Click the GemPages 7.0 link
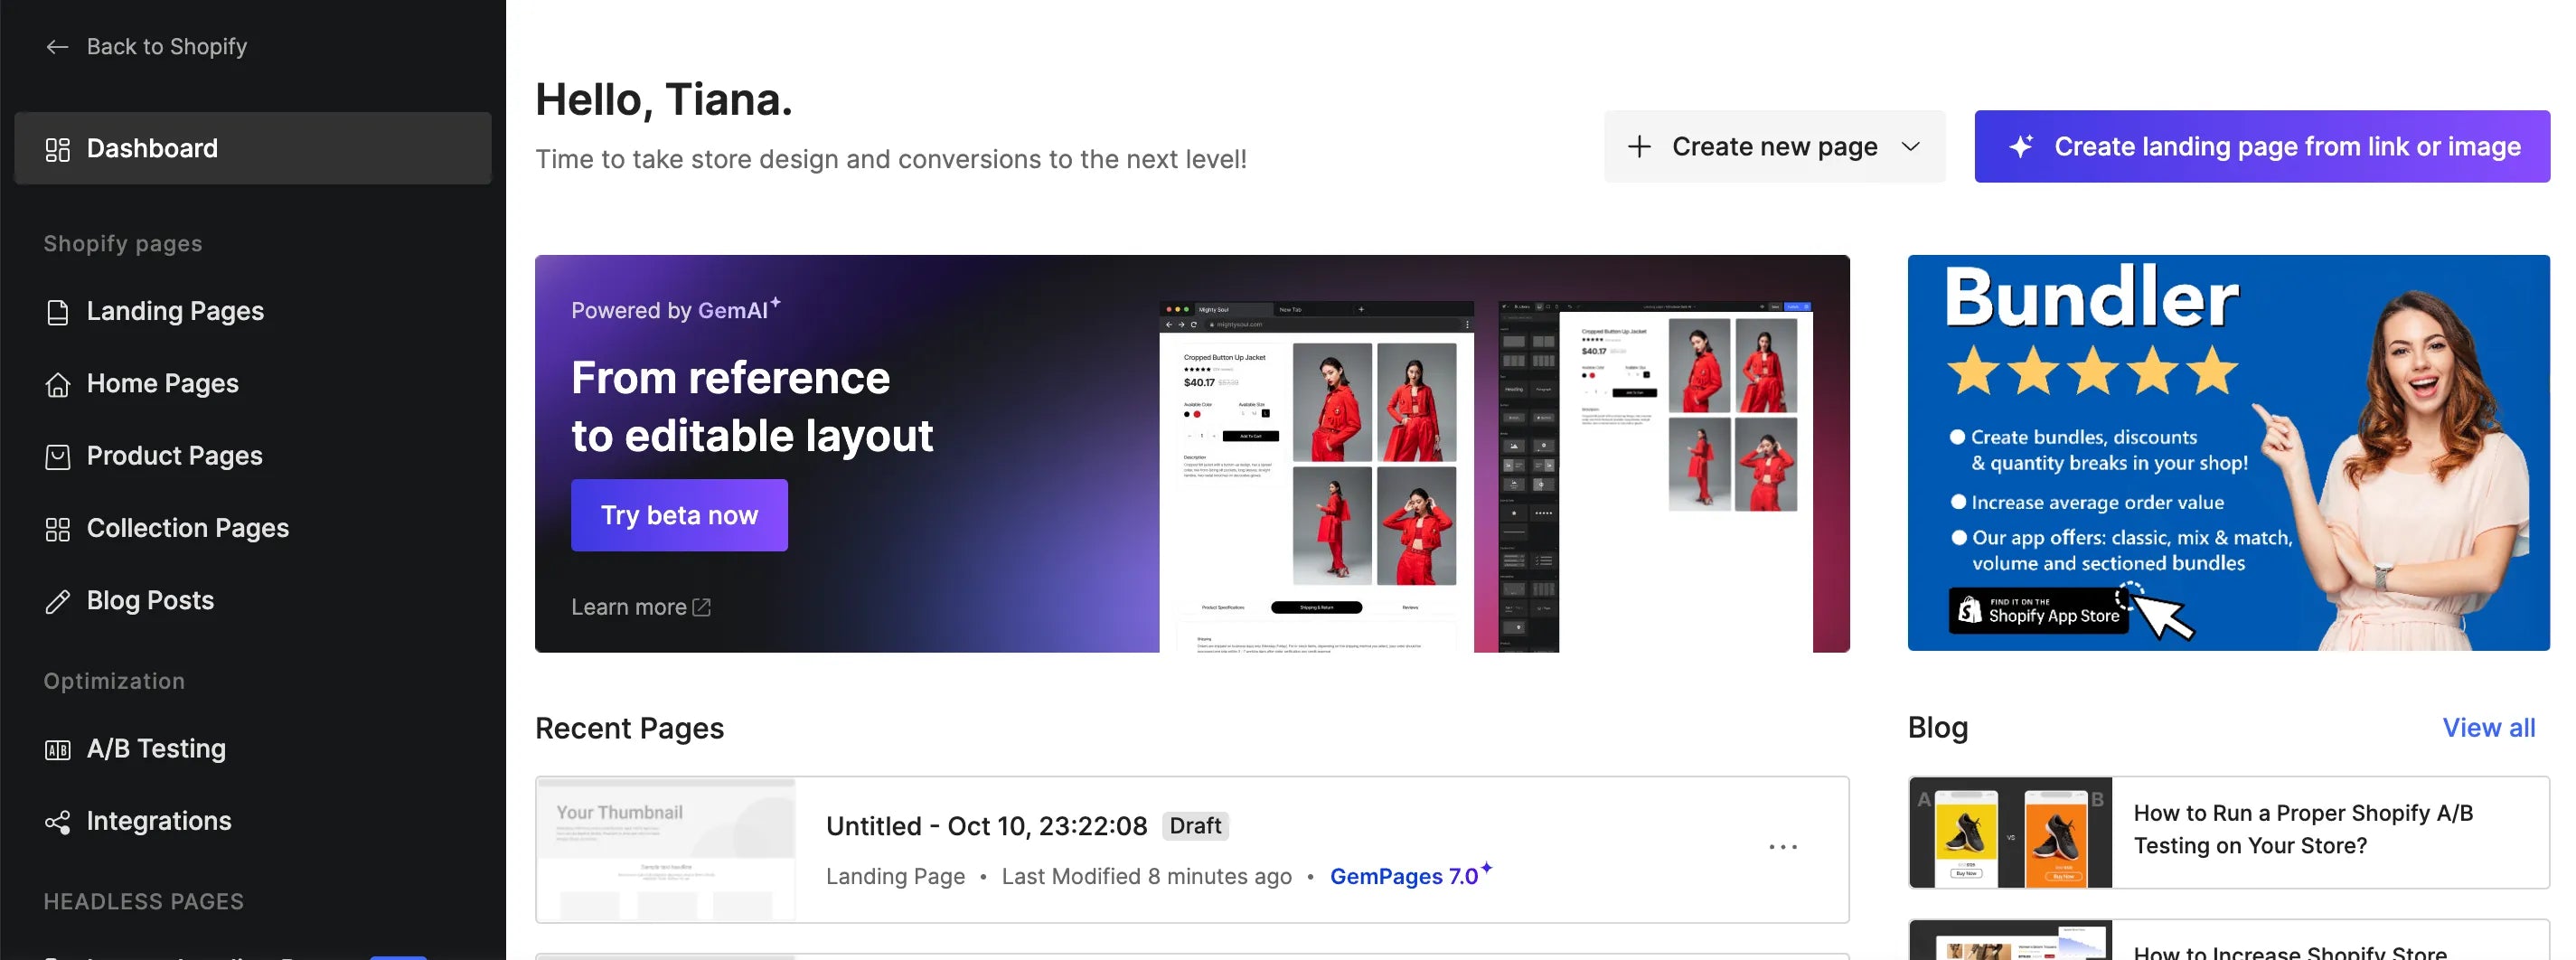This screenshot has height=960, width=2576. 1403,876
